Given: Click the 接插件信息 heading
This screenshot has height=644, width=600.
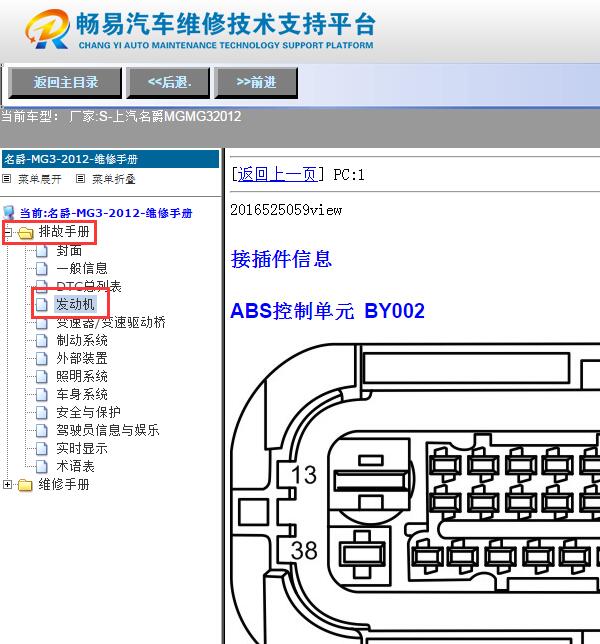Looking at the screenshot, I should coord(281,259).
